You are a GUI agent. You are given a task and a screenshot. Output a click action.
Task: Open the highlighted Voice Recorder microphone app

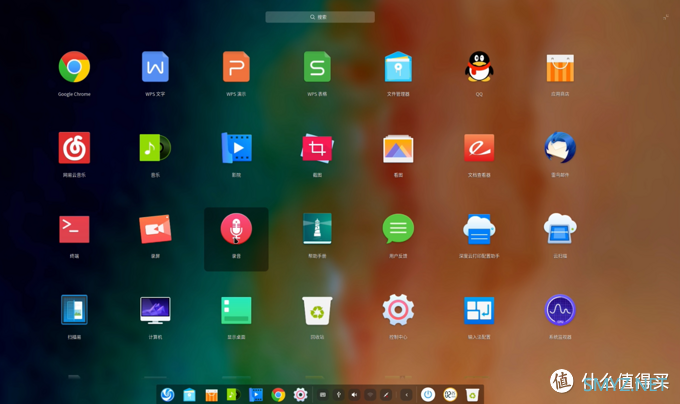coord(236,229)
